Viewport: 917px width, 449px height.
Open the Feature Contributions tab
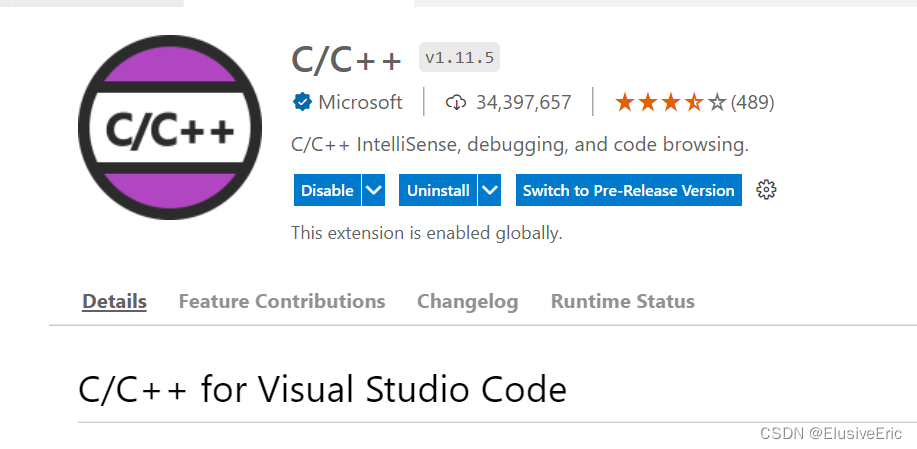(282, 301)
